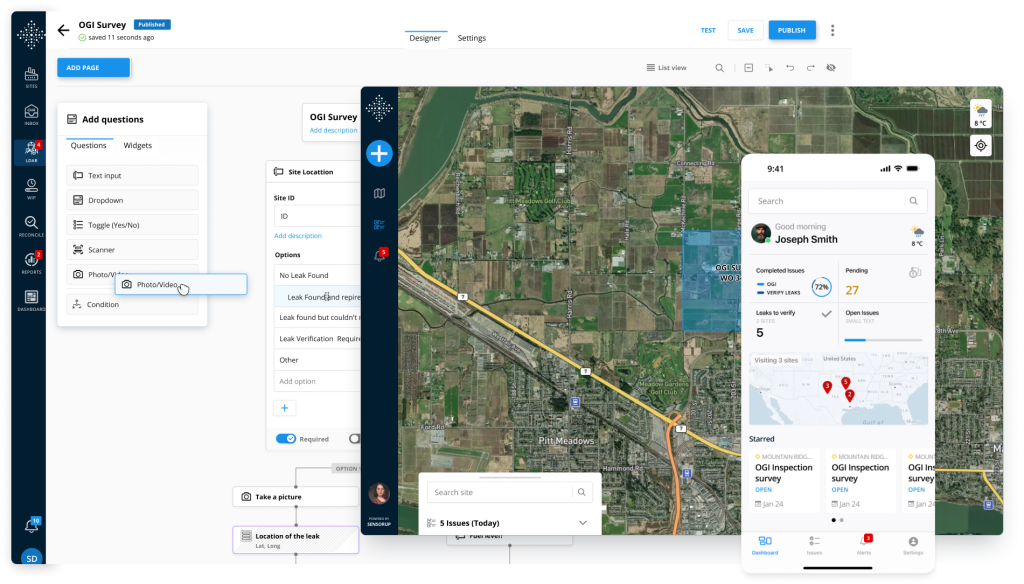
Task: Click the Leaks to verify checkmark
Action: tap(826, 314)
